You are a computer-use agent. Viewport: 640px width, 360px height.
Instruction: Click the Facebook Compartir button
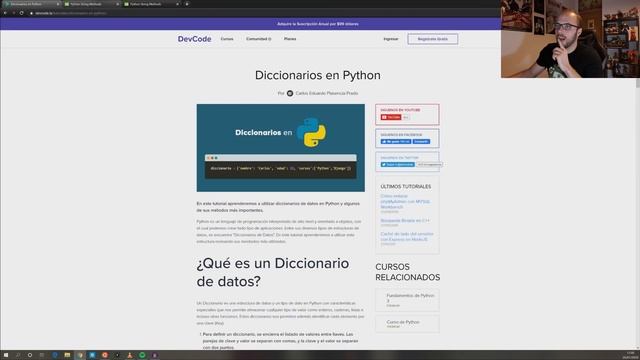click(x=421, y=141)
